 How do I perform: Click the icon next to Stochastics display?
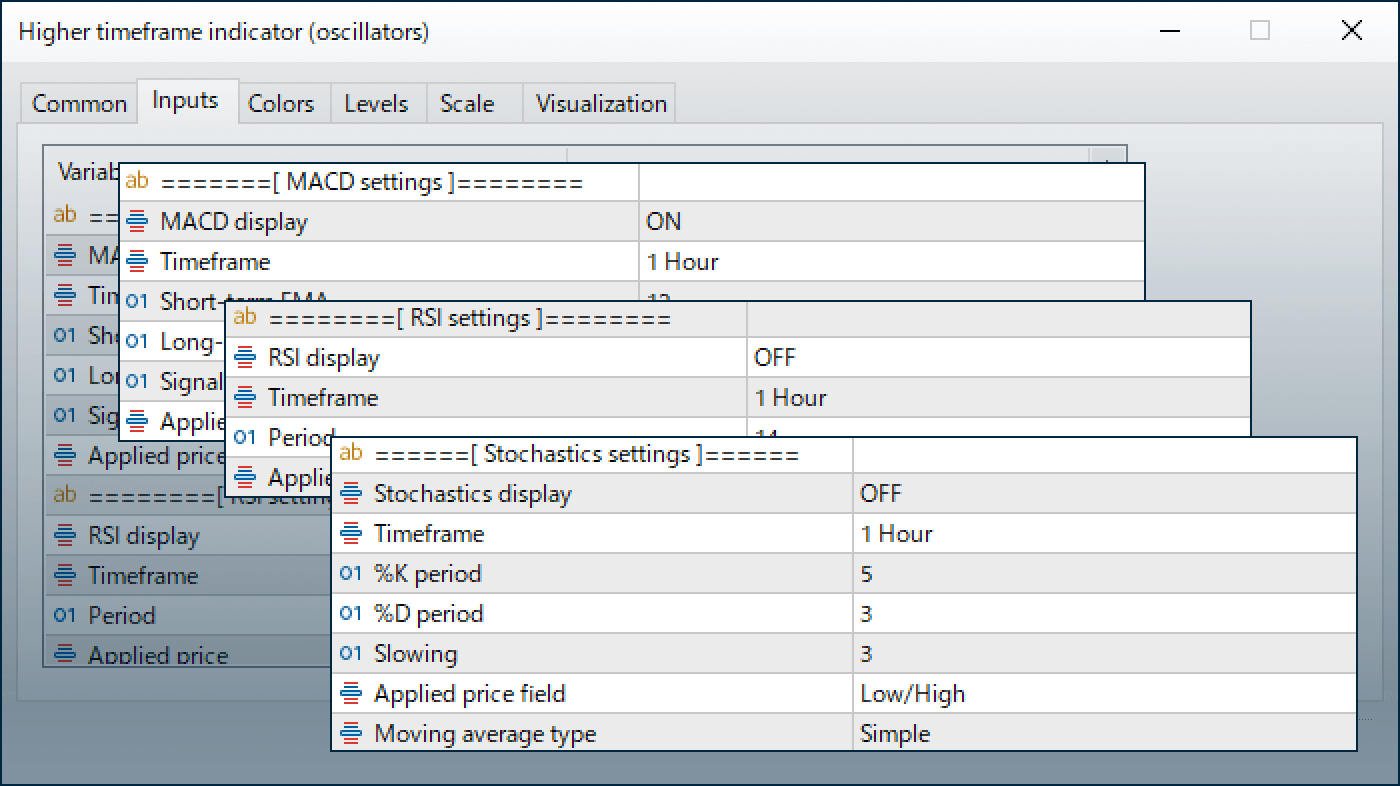pos(351,494)
